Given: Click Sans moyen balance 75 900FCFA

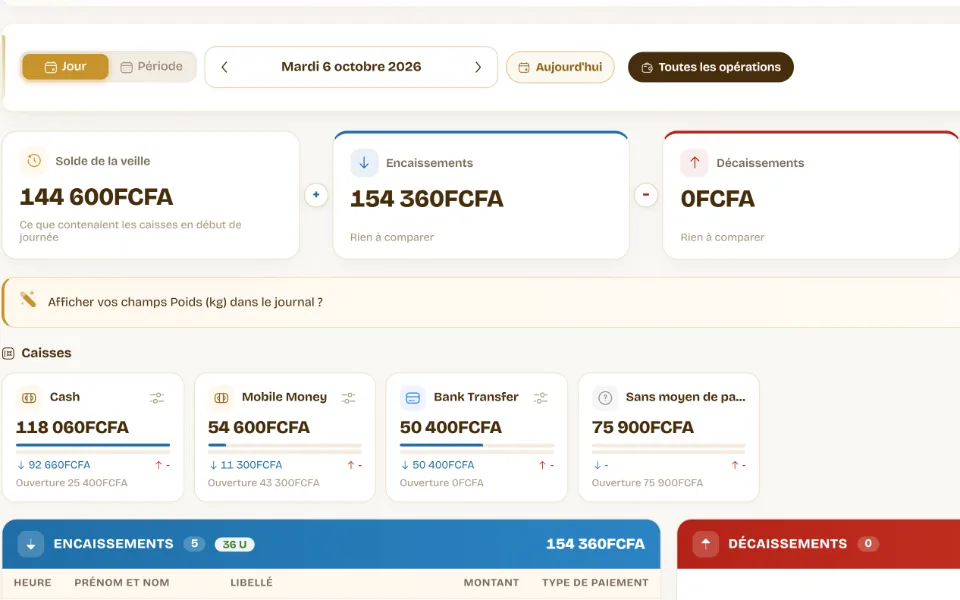Looking at the screenshot, I should click(643, 427).
